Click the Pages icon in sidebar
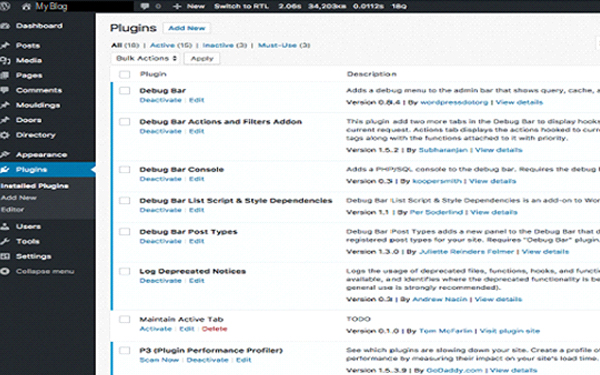The height and width of the screenshot is (375, 600). coord(5,75)
